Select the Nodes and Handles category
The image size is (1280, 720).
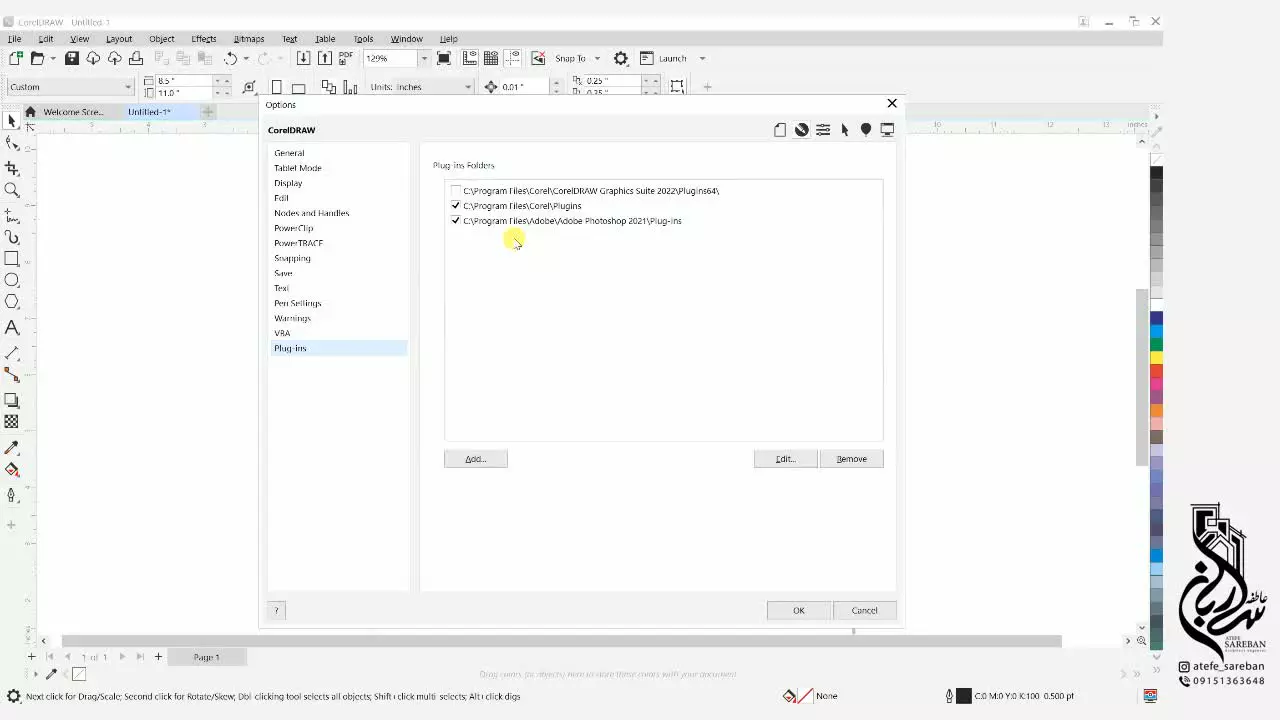[x=312, y=213]
